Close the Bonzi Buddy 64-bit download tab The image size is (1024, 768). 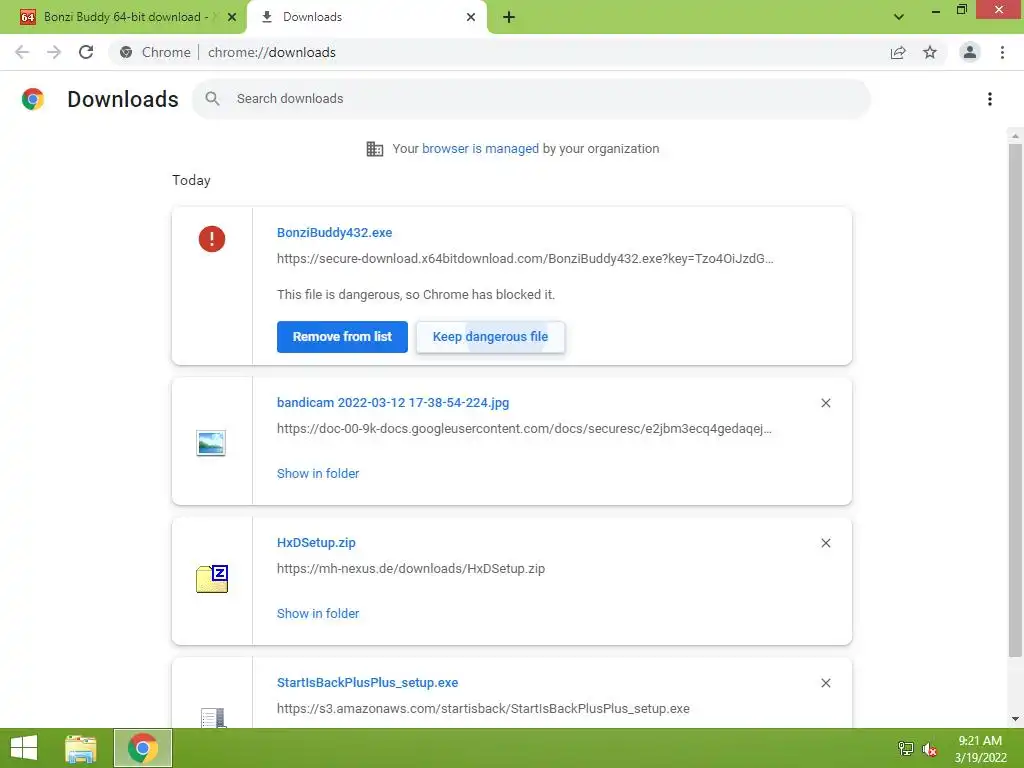pyautogui.click(x=232, y=17)
